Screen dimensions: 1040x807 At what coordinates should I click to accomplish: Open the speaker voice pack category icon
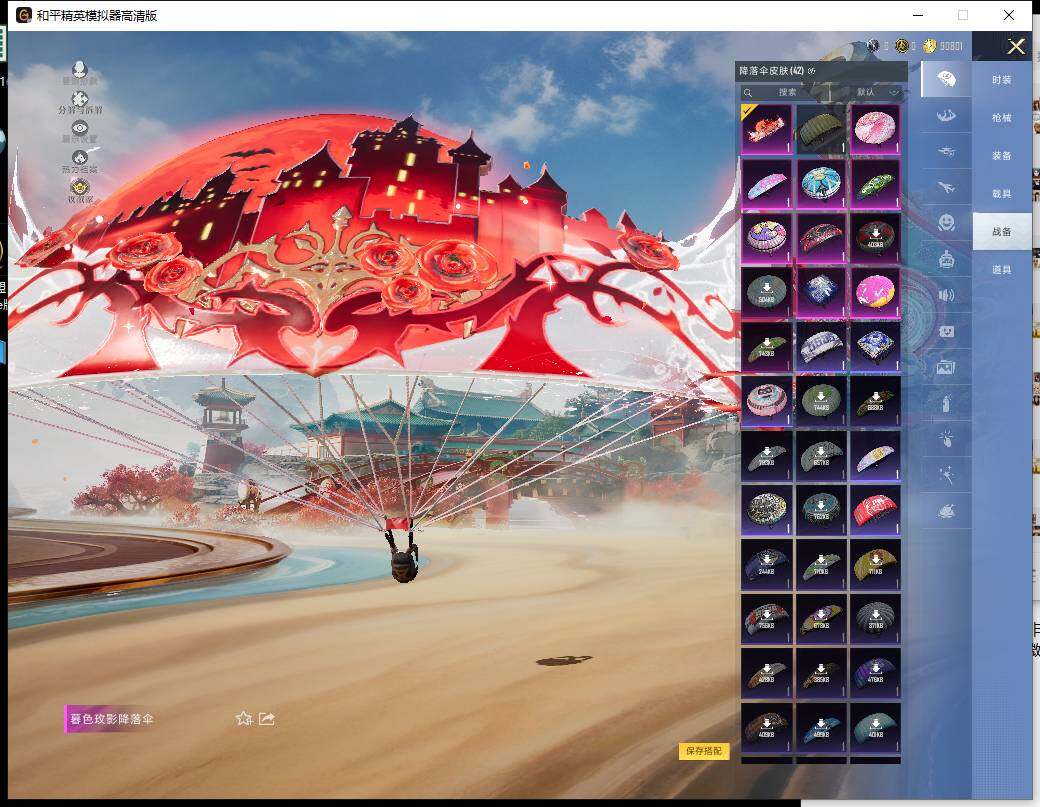click(x=945, y=294)
